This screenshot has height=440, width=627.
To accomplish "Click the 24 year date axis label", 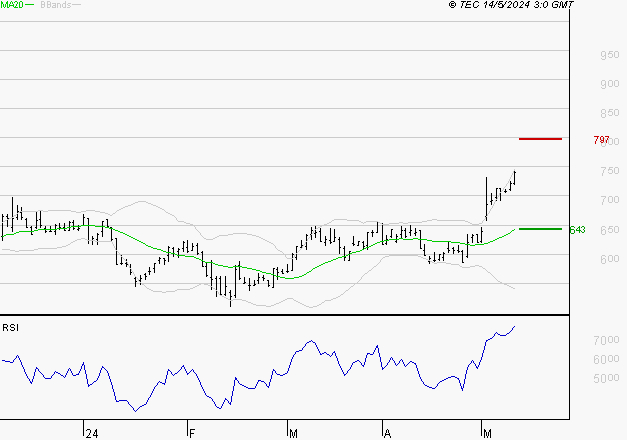I will point(92,434).
